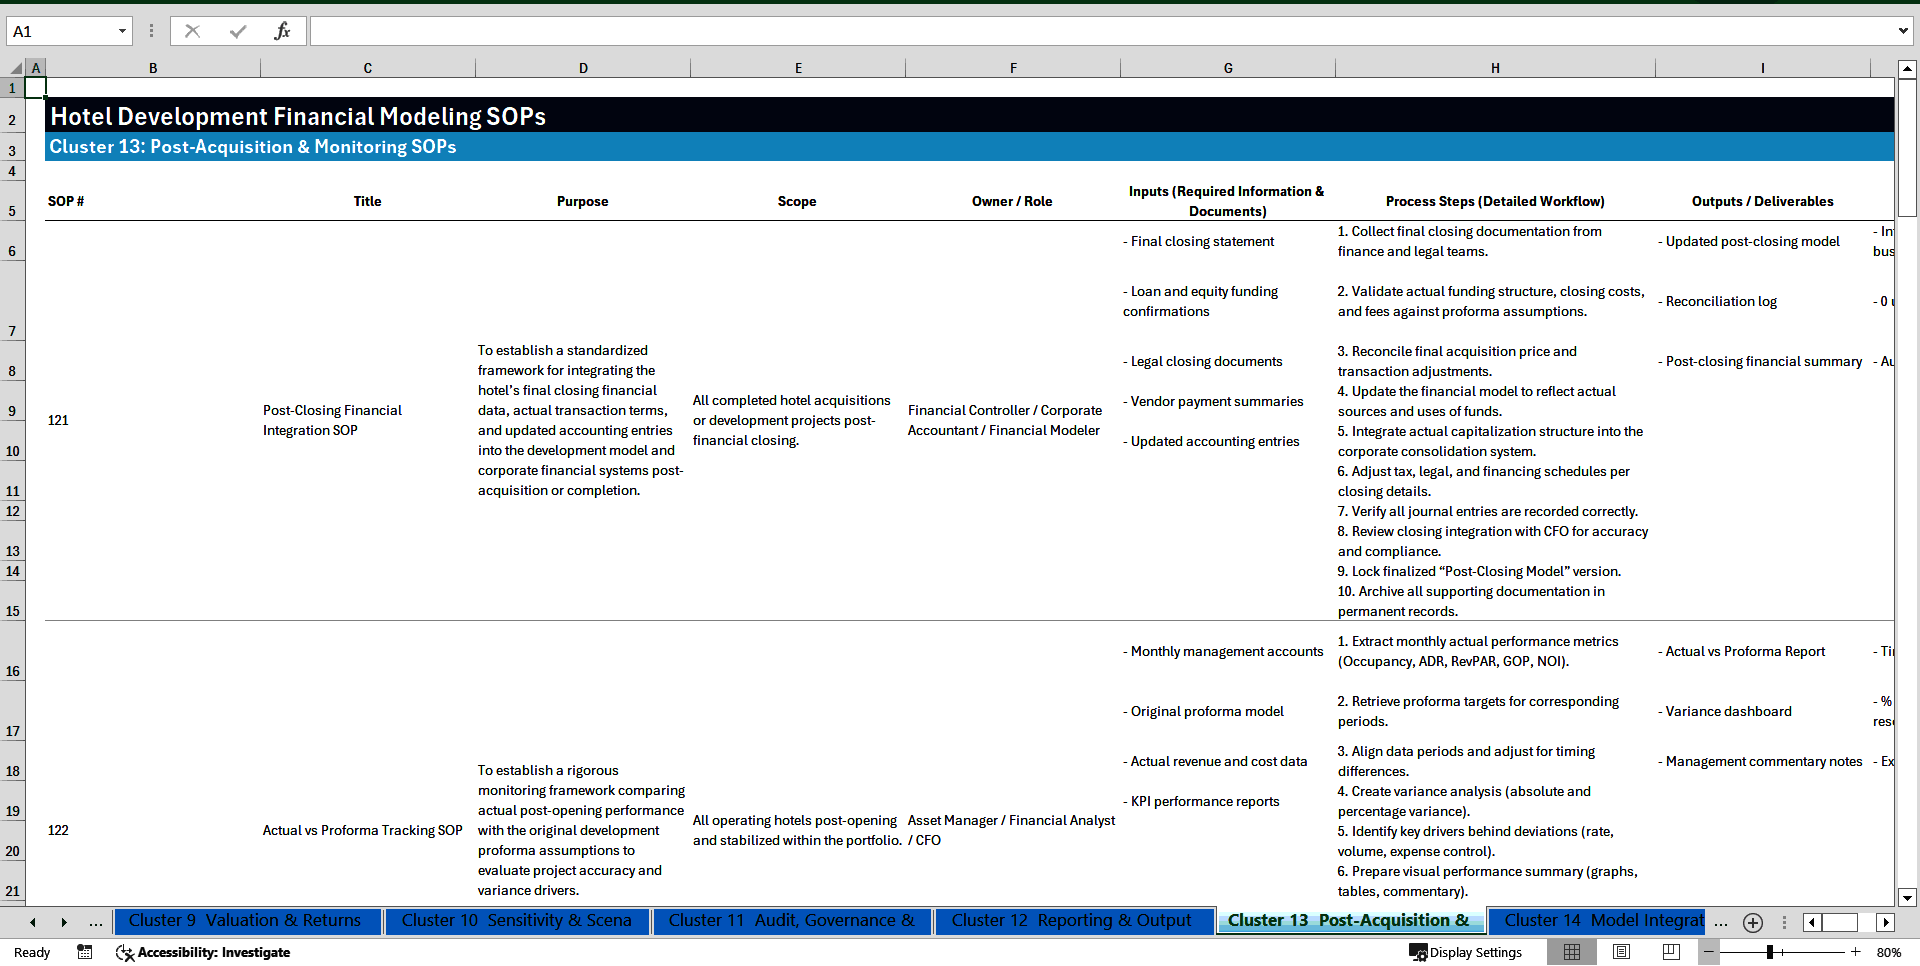Switch to Page Layout view
This screenshot has height=966, width=1920.
point(1621,952)
